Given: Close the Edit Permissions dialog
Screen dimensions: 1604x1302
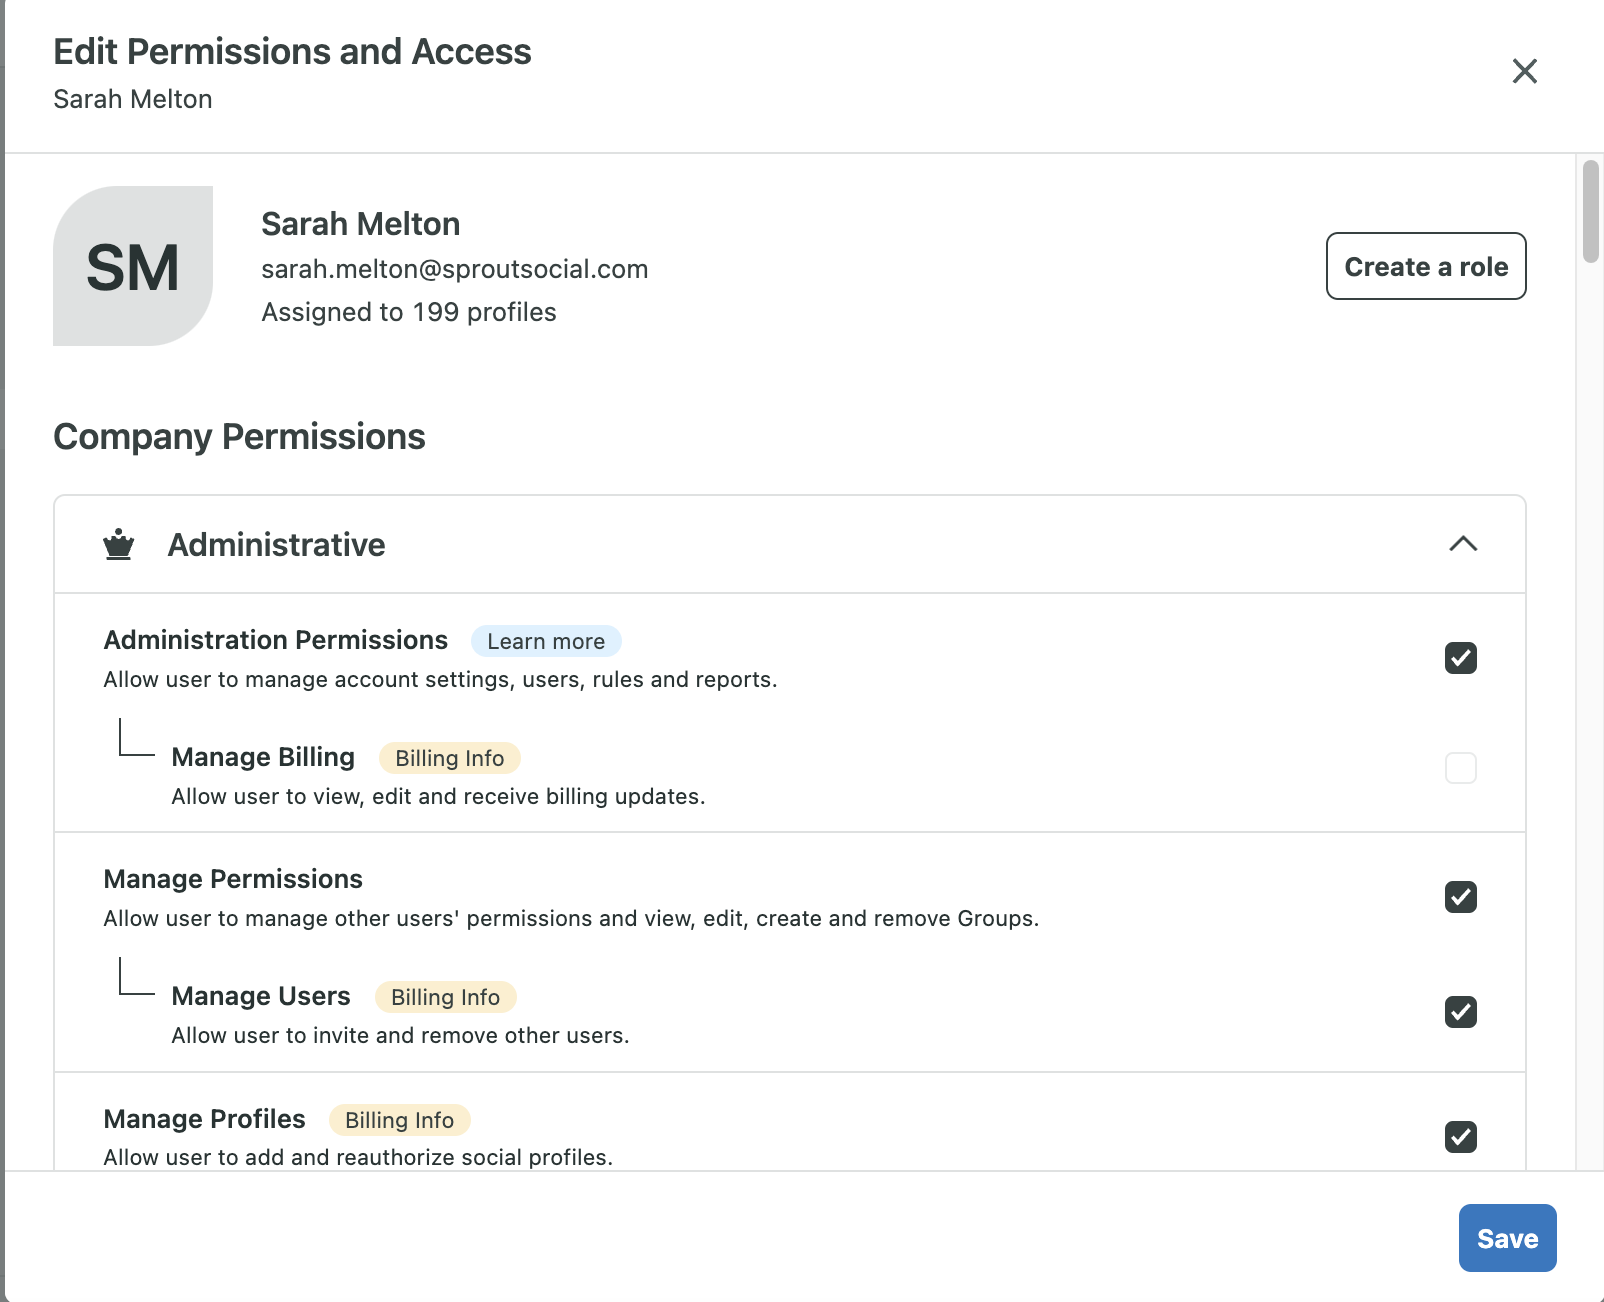Looking at the screenshot, I should pos(1524,71).
